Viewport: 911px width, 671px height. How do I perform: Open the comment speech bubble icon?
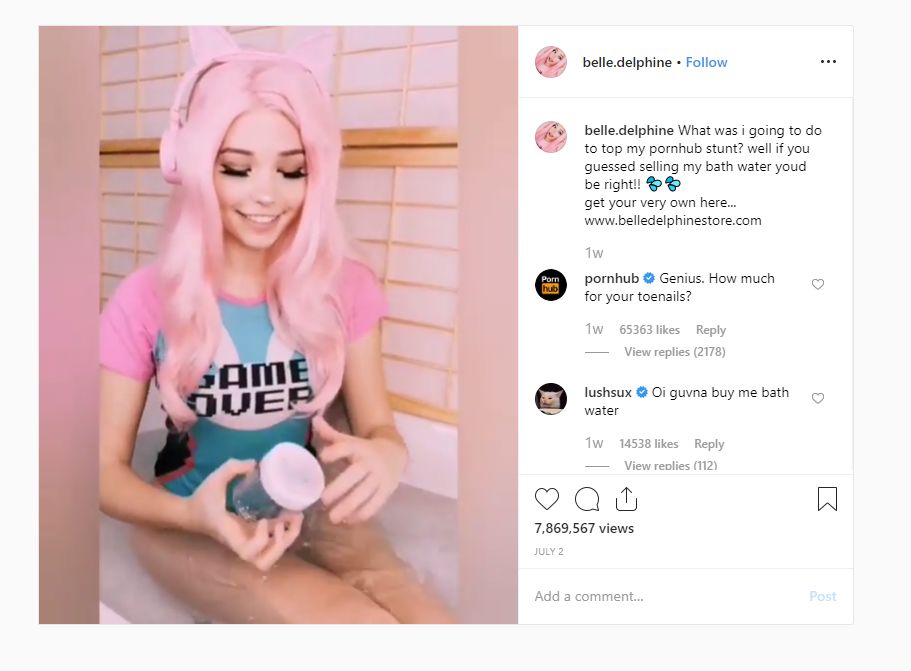tap(587, 499)
